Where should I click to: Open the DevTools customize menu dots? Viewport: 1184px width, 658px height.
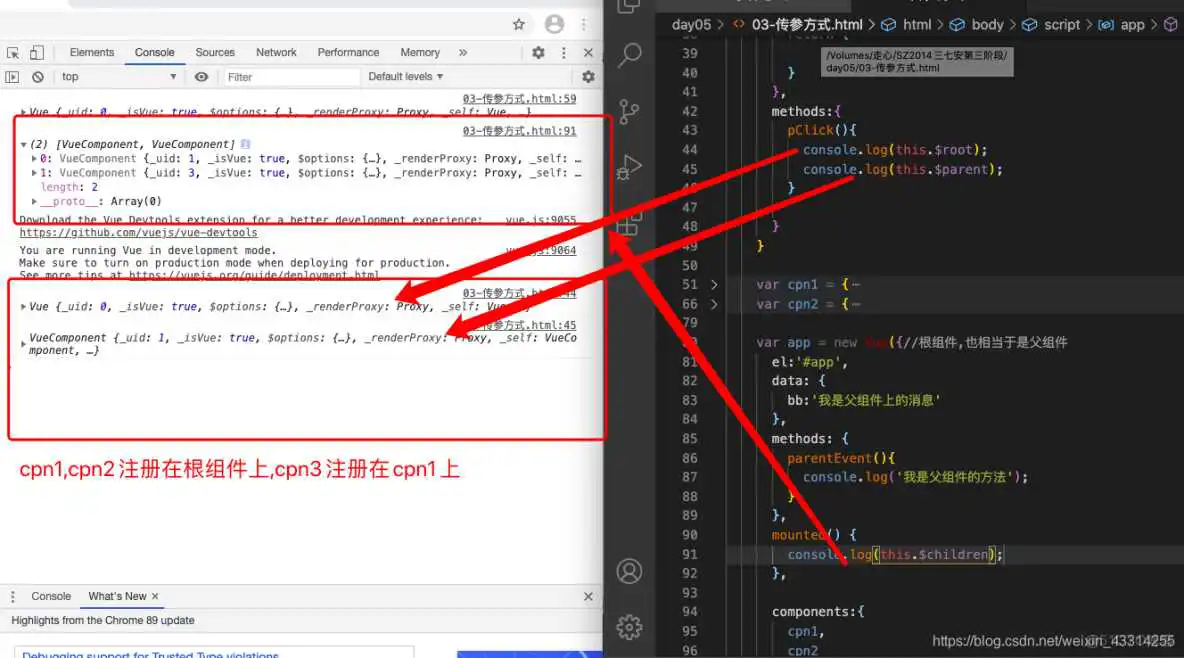tap(563, 53)
